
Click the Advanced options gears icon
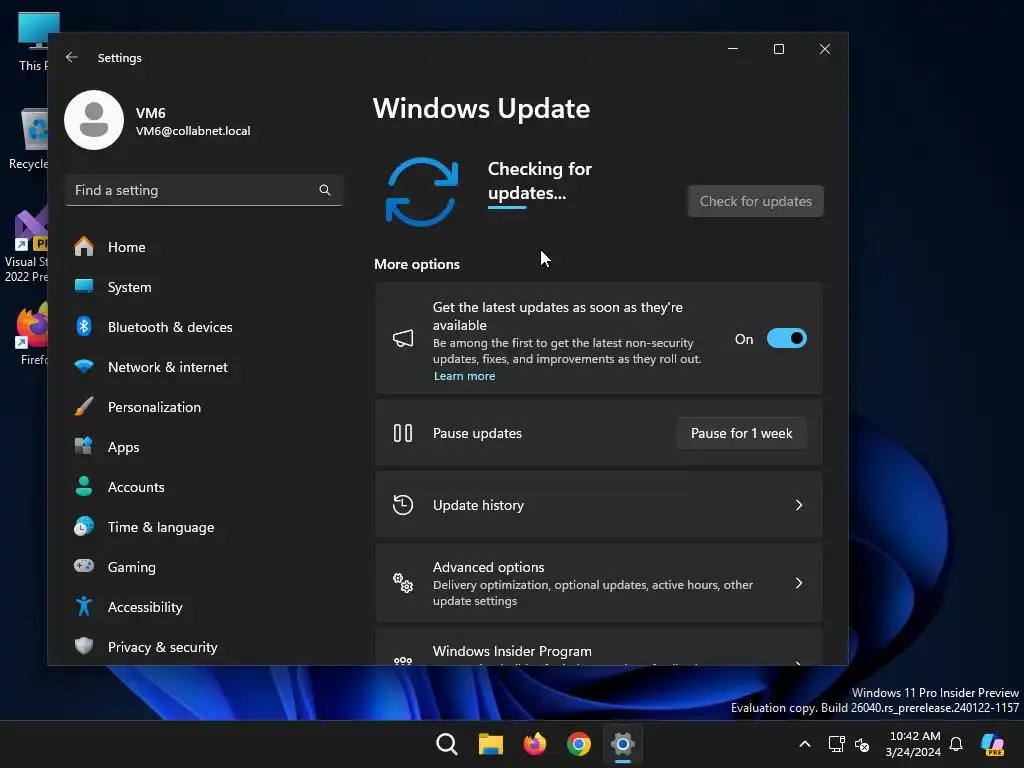coord(403,583)
